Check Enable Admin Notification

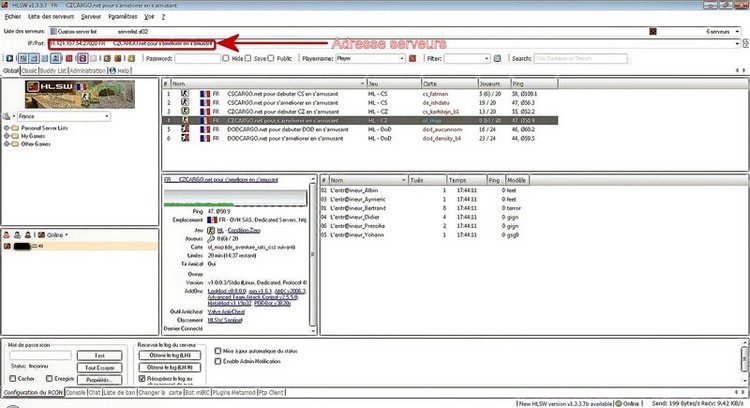click(218, 361)
